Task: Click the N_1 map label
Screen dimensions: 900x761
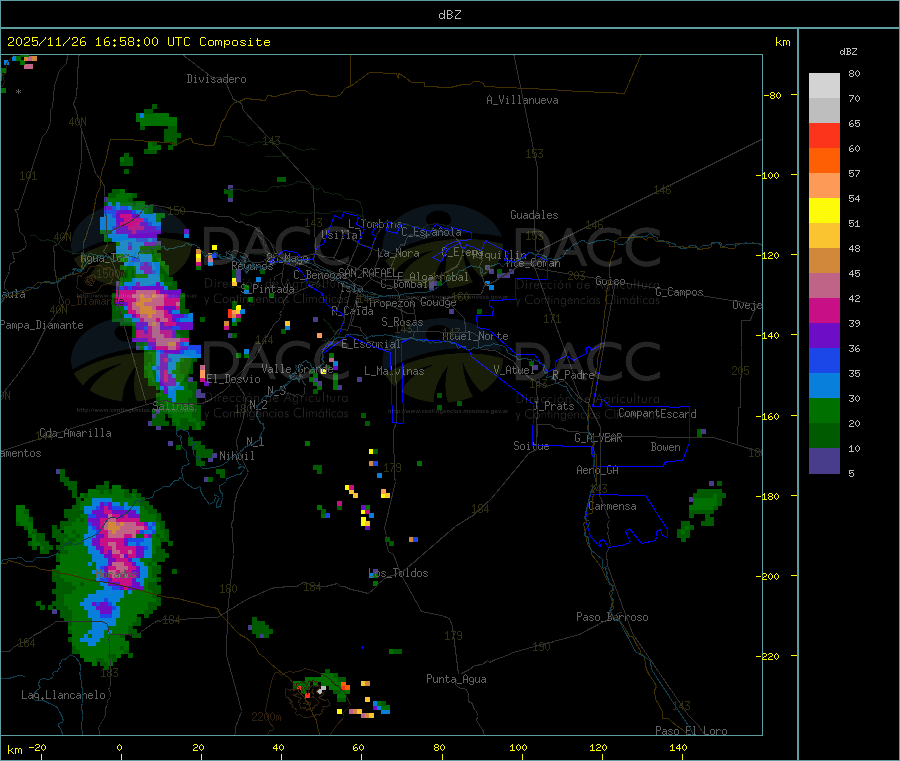Action: 255,441
